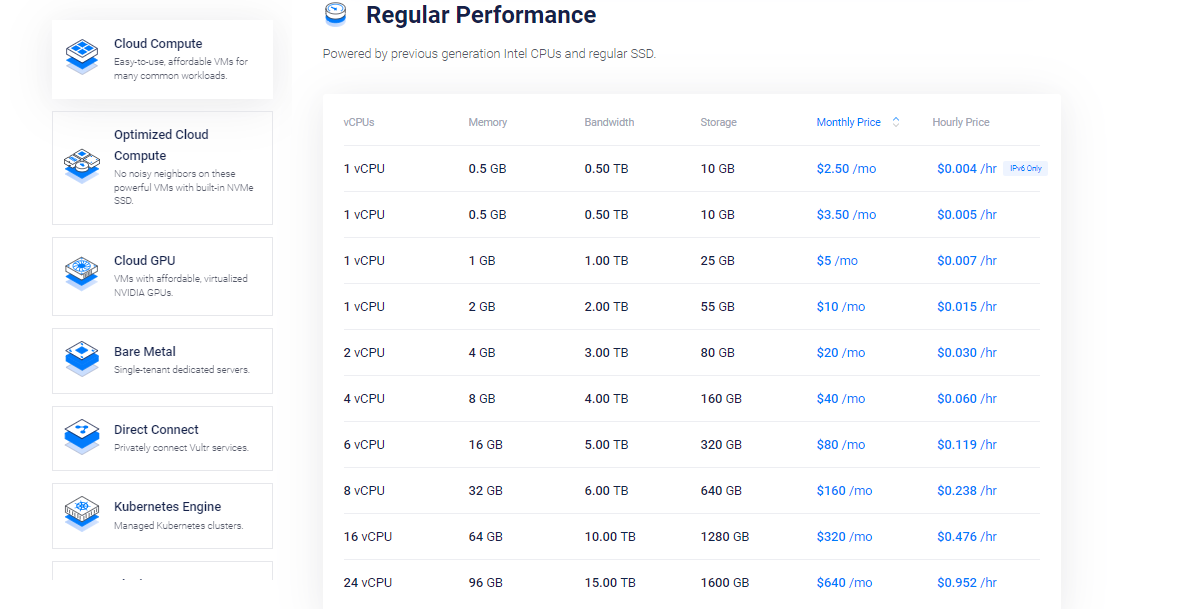
Task: Click the $2.50 monthly price link
Action: (x=846, y=168)
